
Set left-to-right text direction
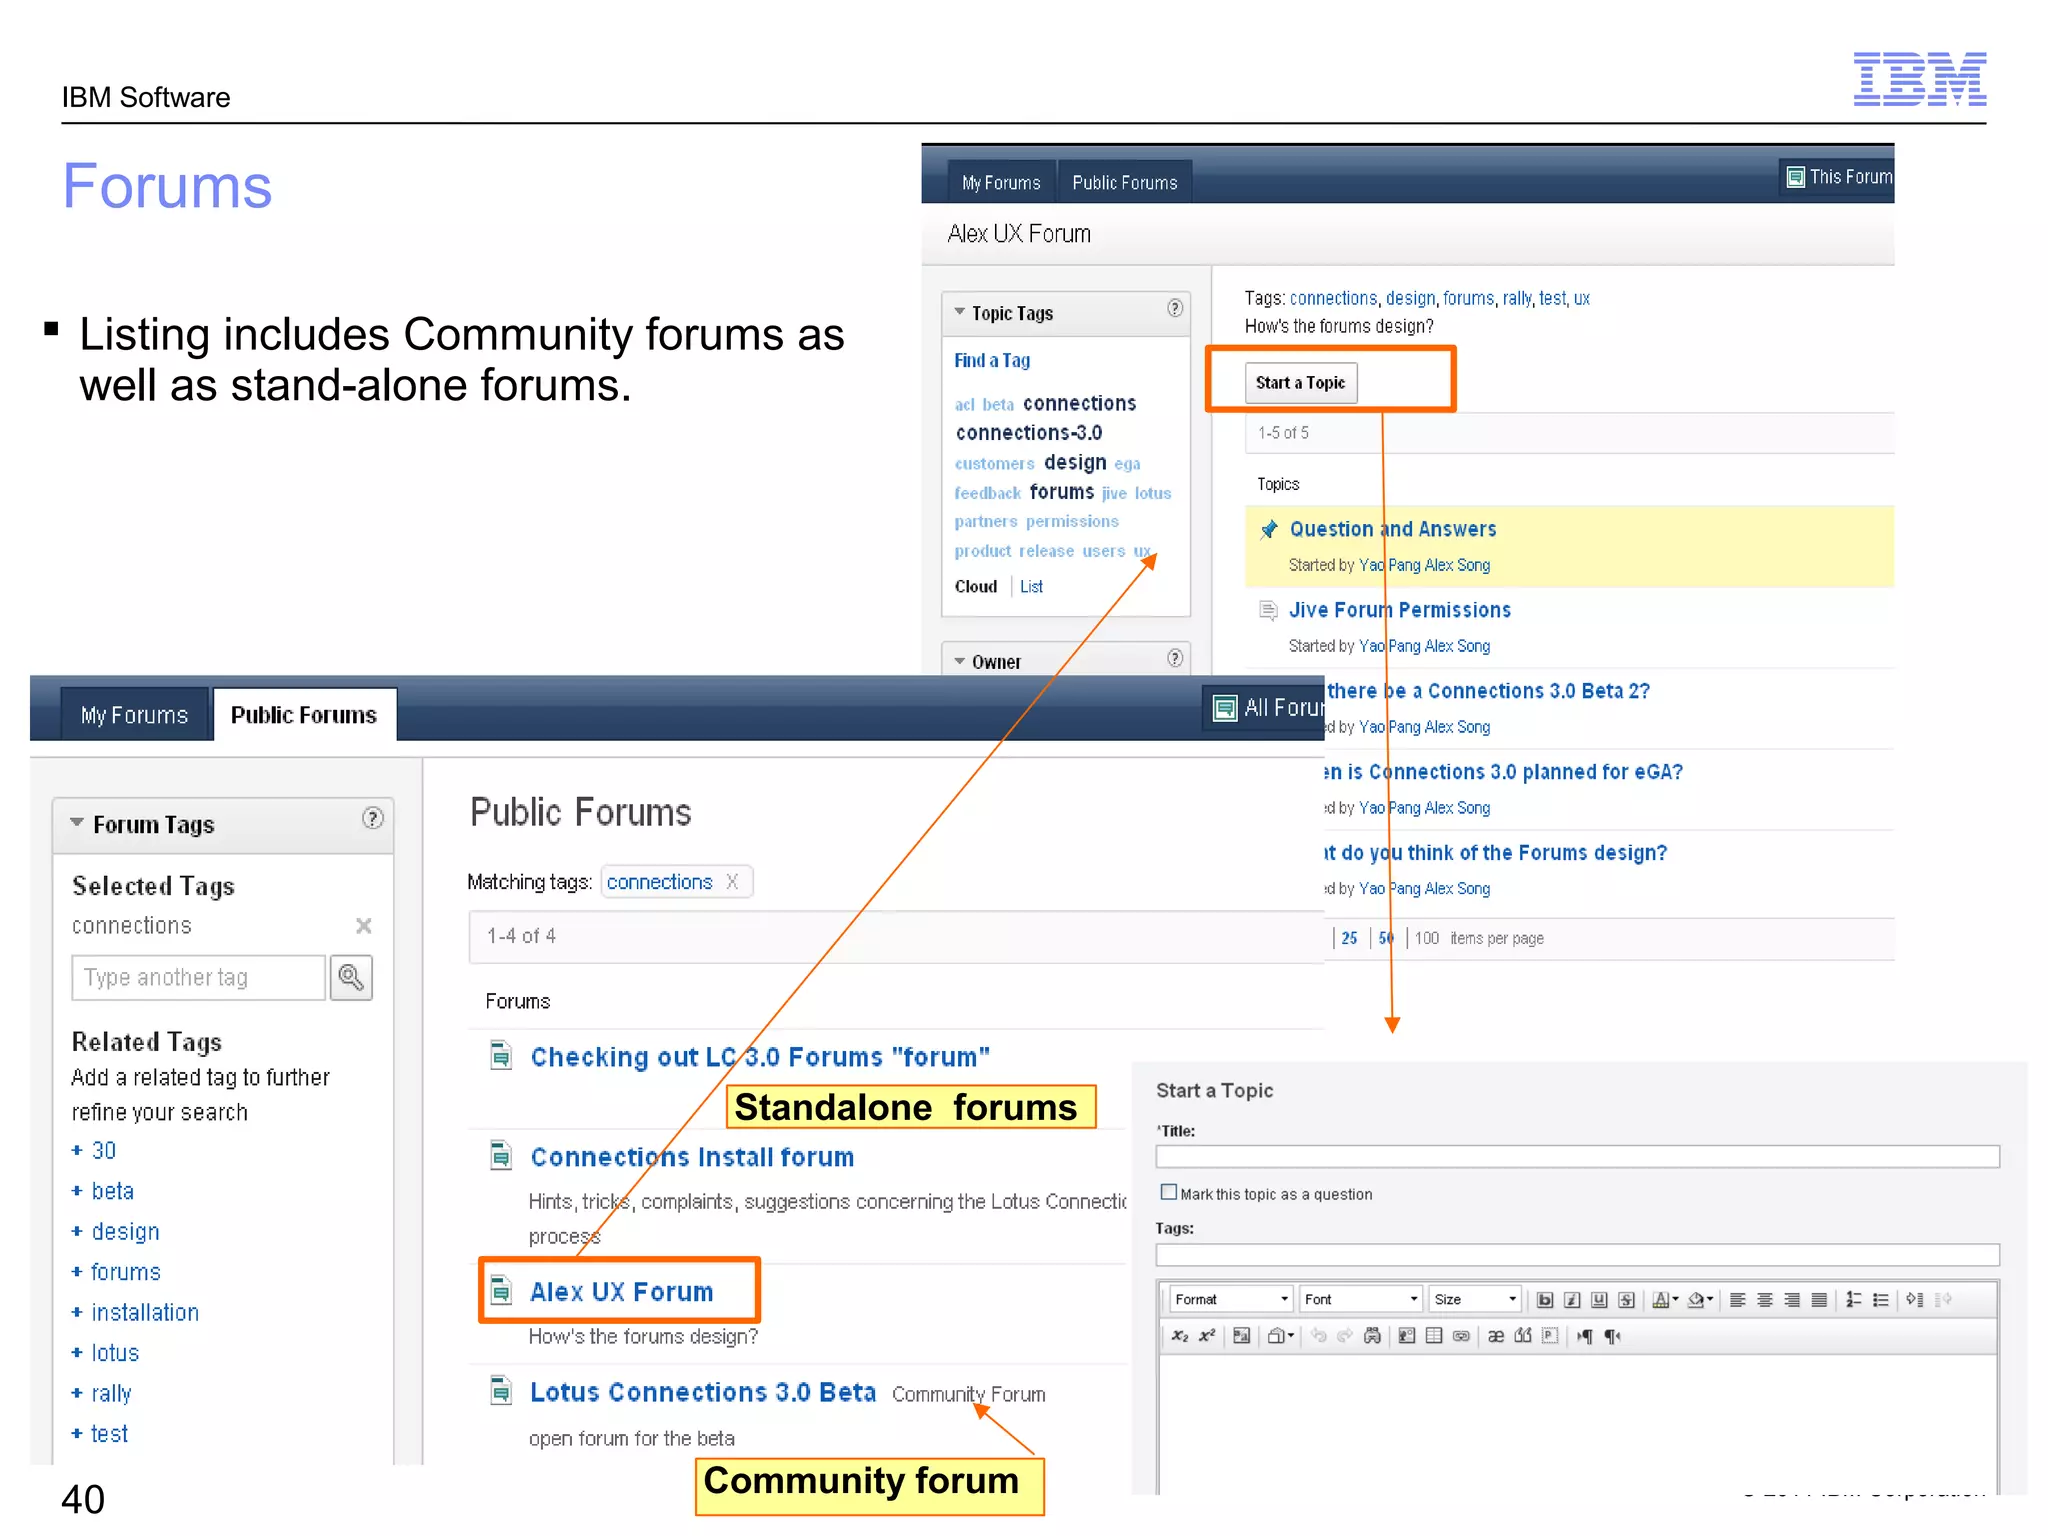(x=1585, y=1335)
